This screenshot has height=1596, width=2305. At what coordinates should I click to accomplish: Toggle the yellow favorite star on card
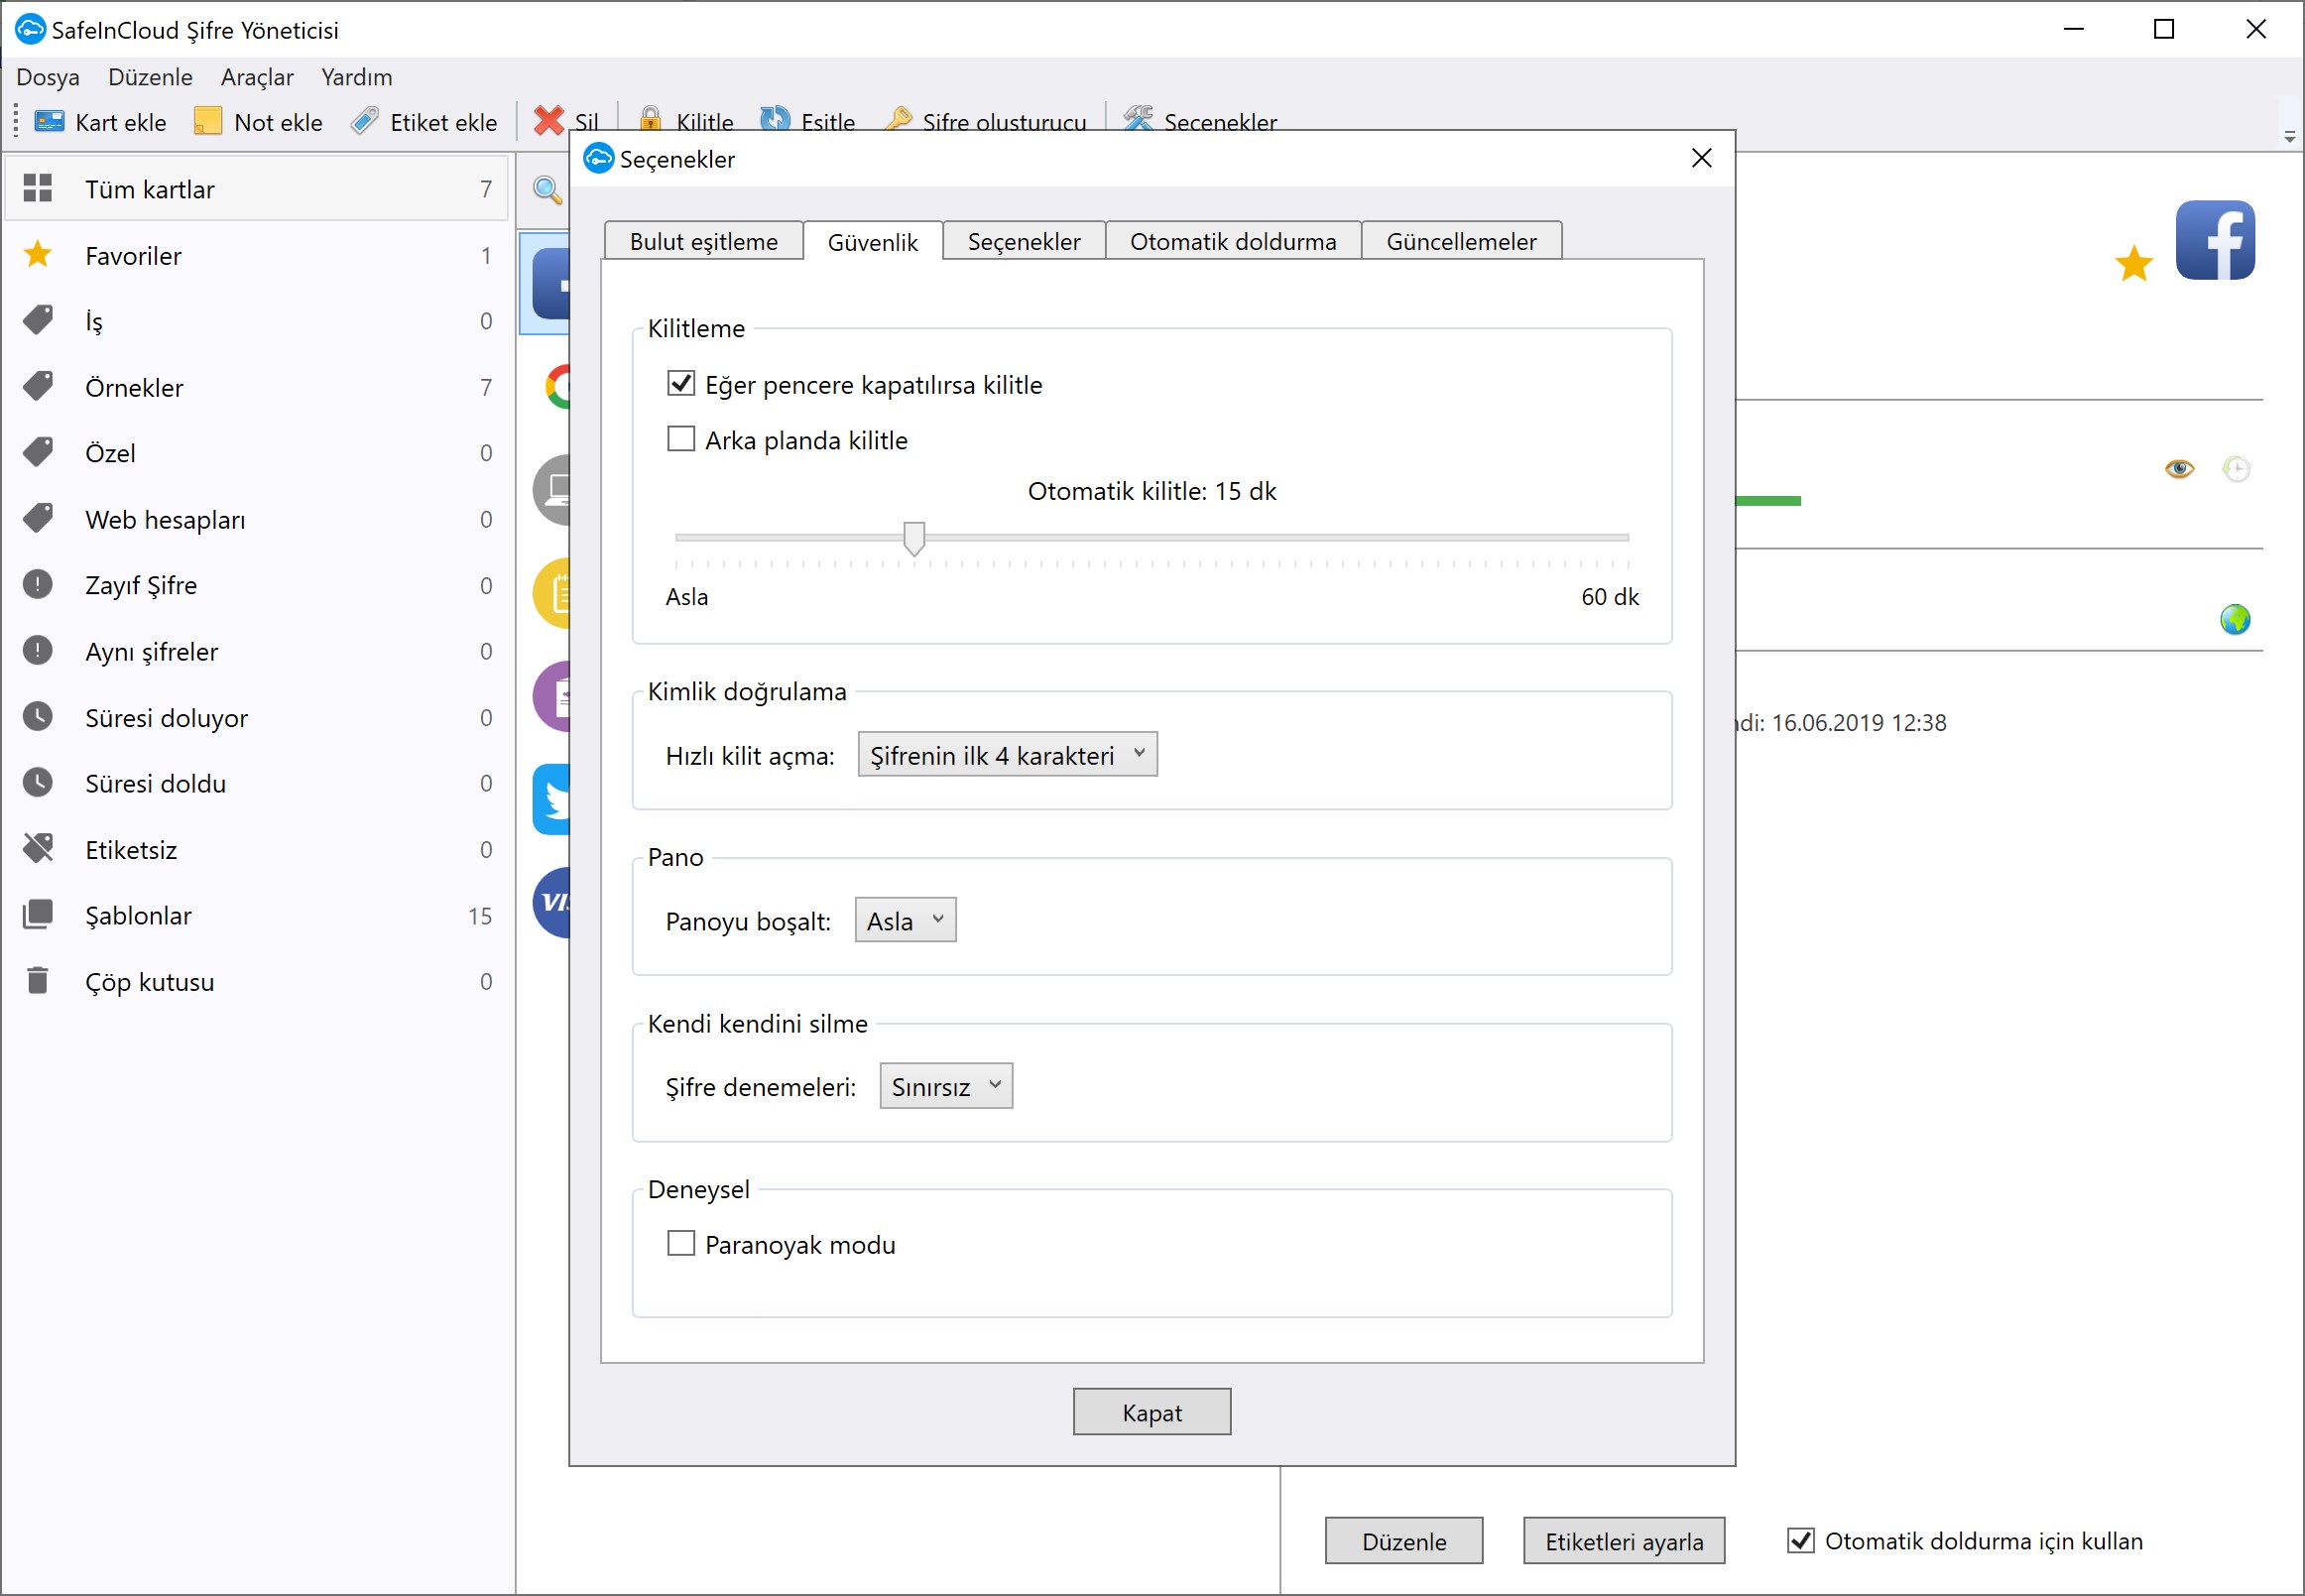(x=2133, y=264)
